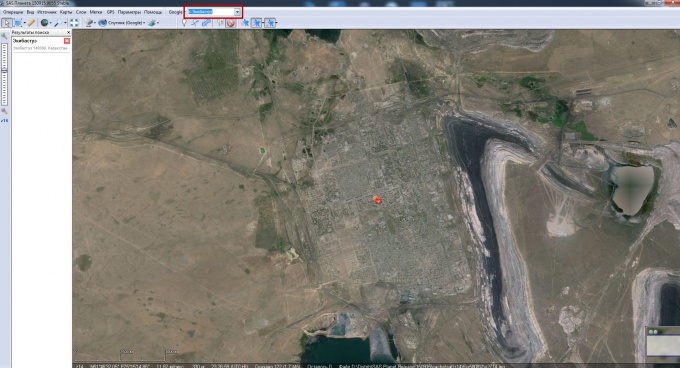Select the arrow cursor move tool
Viewport: 680px width, 368px height.
click(7, 23)
